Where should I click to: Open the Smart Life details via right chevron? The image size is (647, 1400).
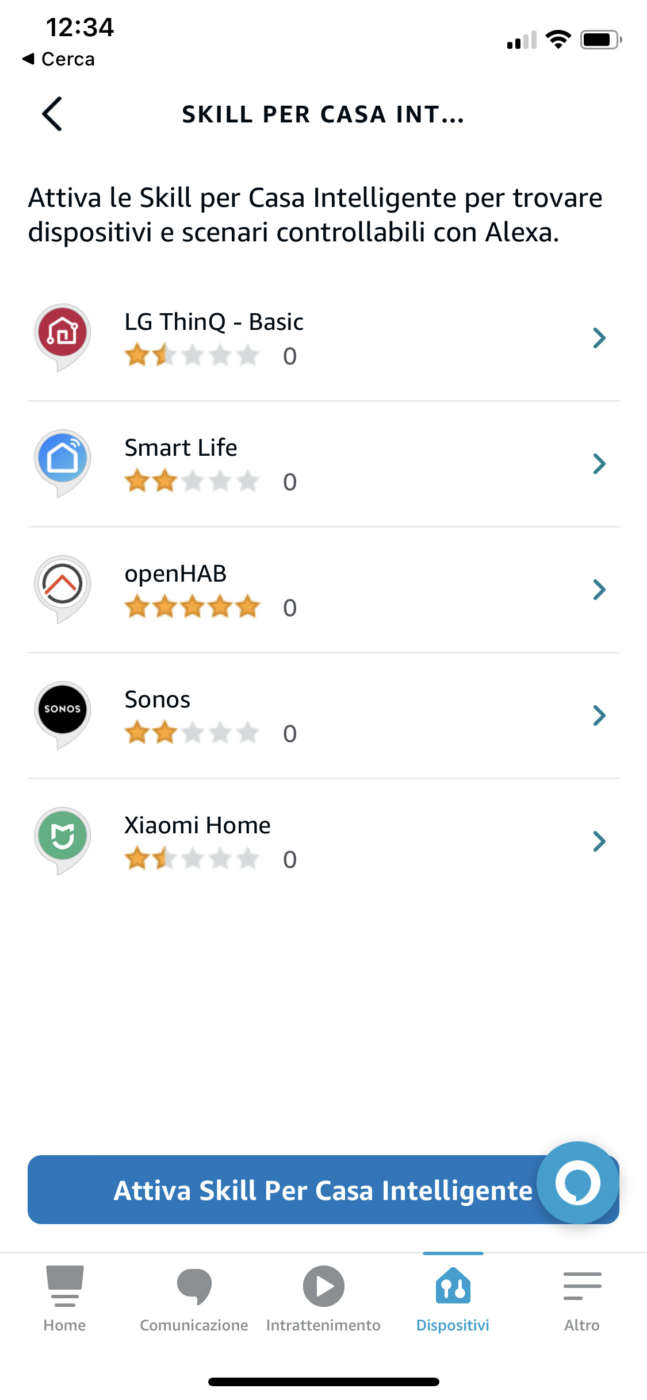click(x=598, y=464)
